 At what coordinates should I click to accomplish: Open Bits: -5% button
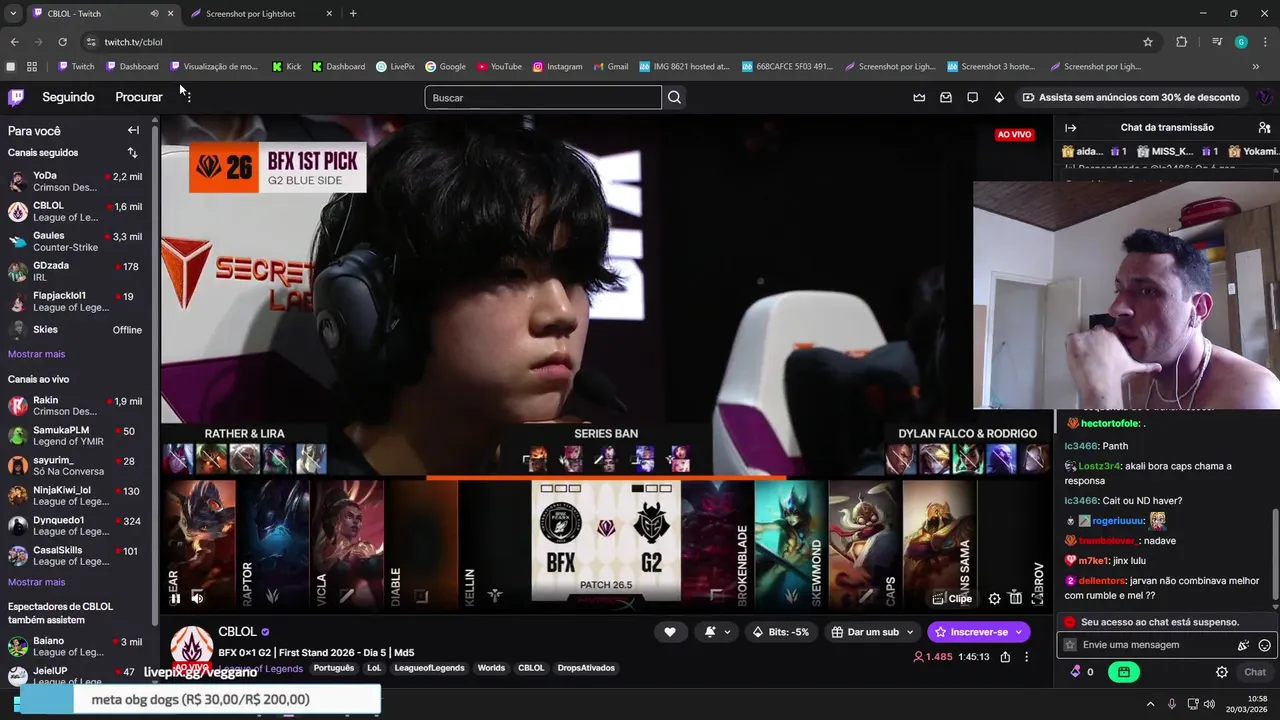(x=780, y=632)
